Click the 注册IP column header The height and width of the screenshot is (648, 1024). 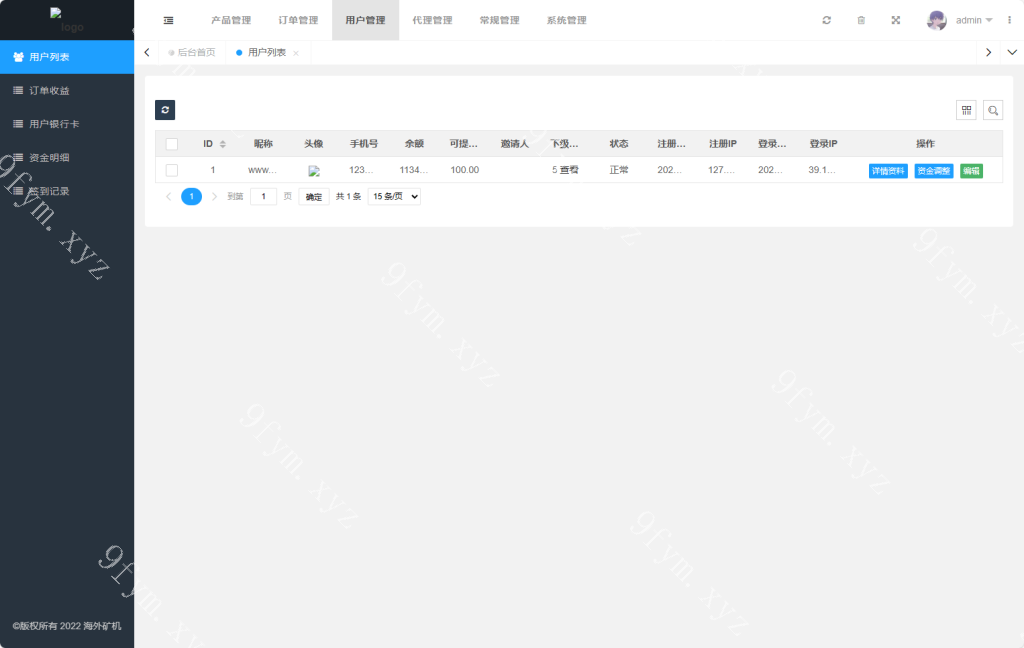723,144
